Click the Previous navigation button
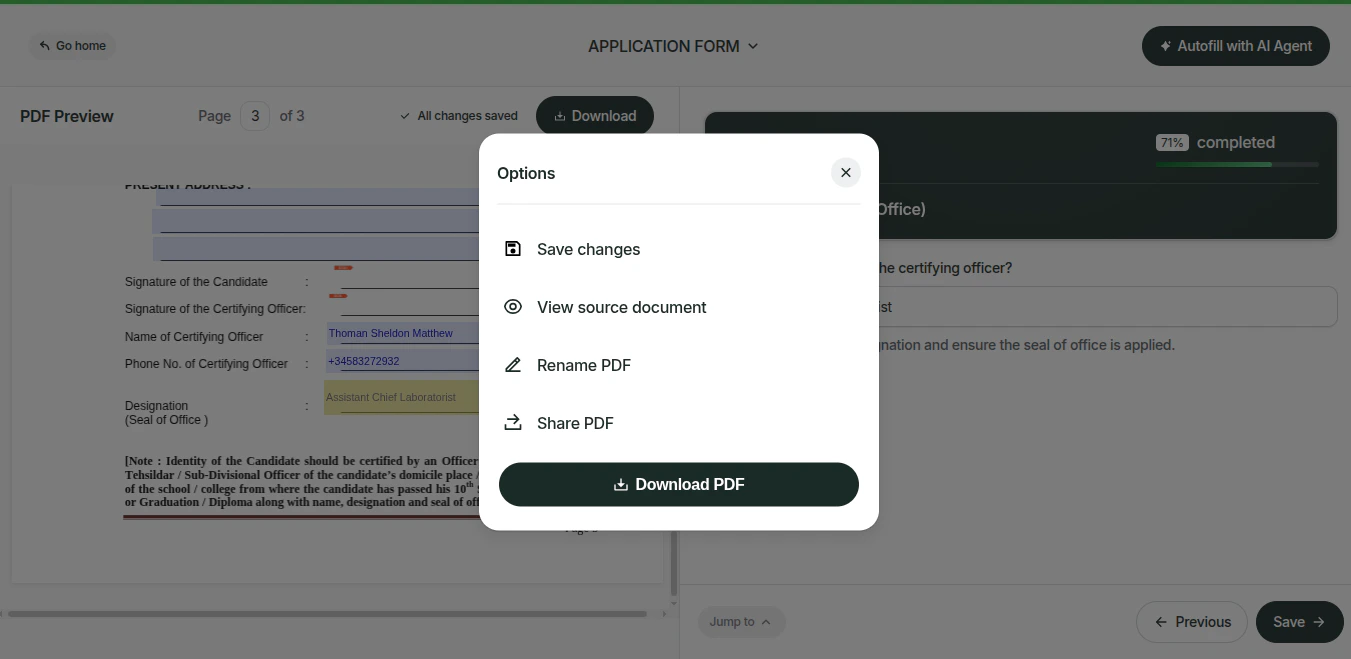 click(x=1191, y=621)
